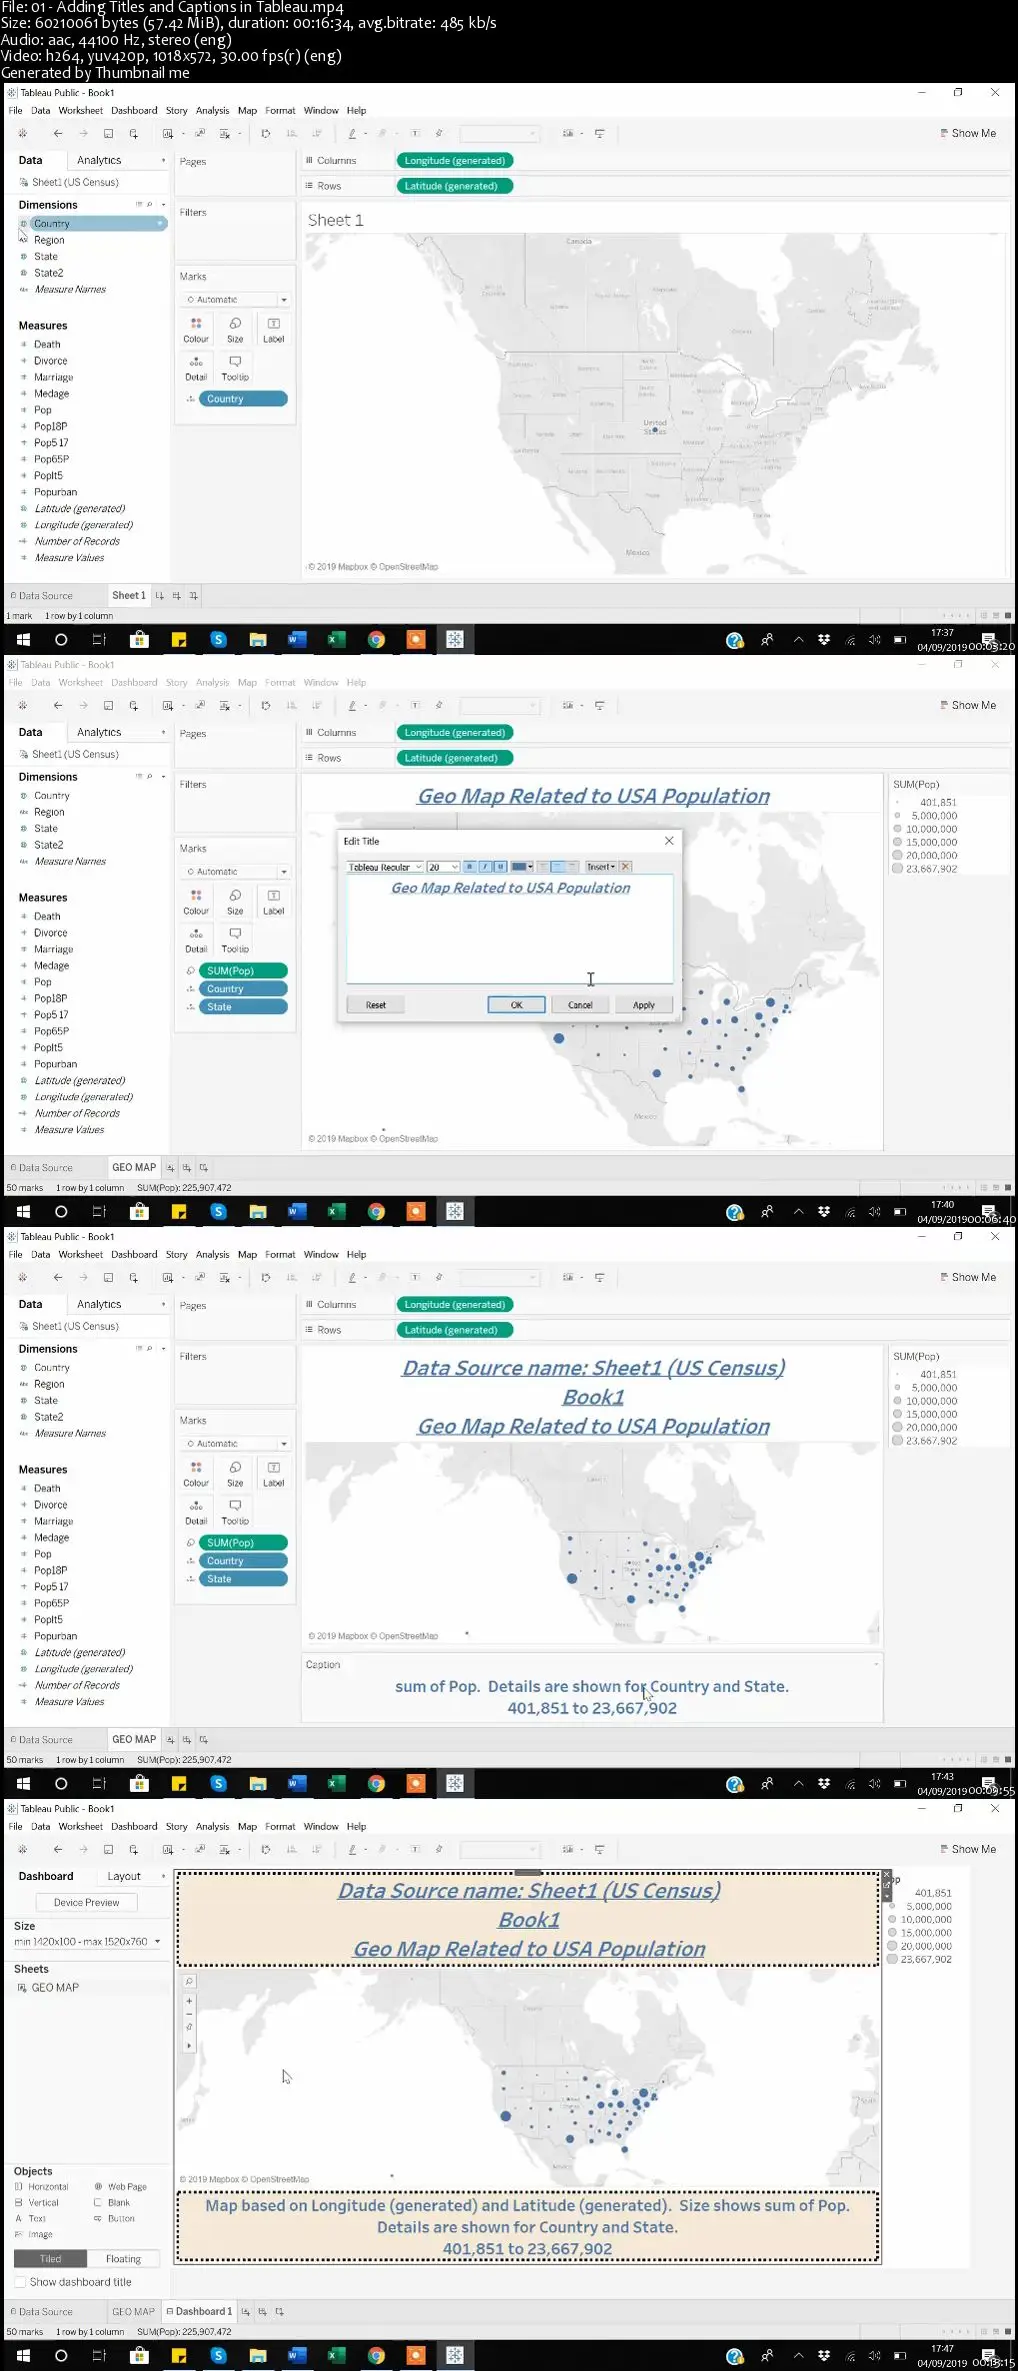Expand Show Me in Dashboard 1 window
Screen dimensions: 1018x2371
coord(968,1850)
